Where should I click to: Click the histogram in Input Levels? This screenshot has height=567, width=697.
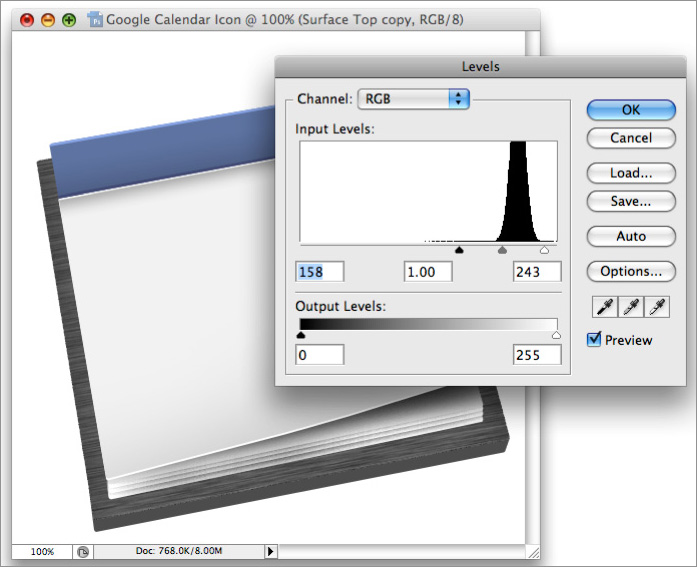[x=428, y=192]
